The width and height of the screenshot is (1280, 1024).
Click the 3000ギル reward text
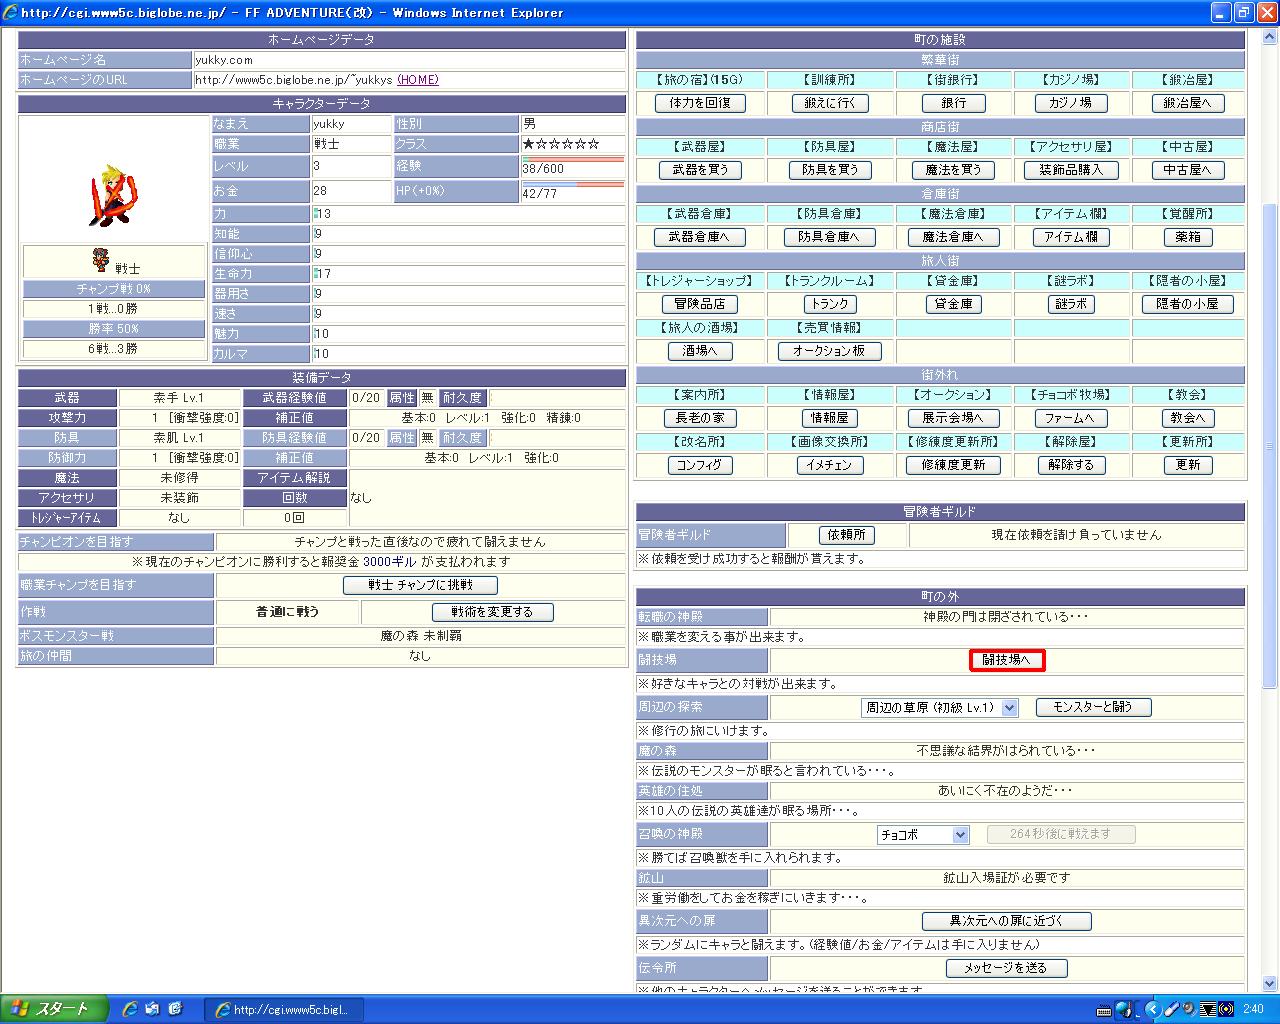[390, 562]
